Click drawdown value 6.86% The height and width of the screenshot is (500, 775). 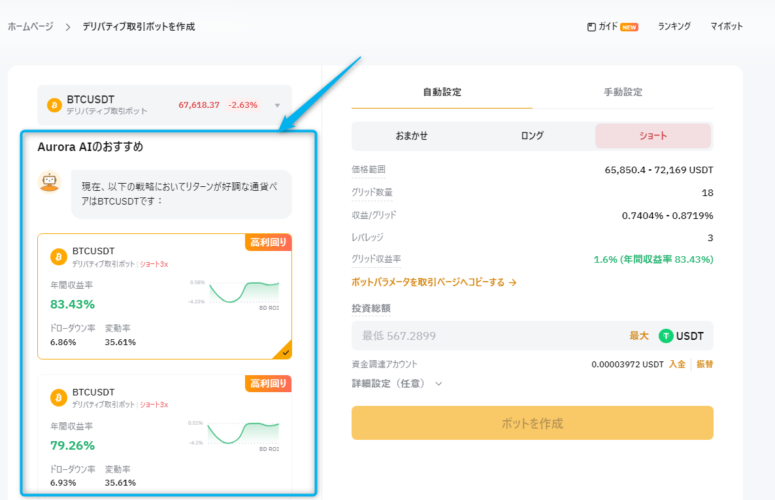click(63, 342)
